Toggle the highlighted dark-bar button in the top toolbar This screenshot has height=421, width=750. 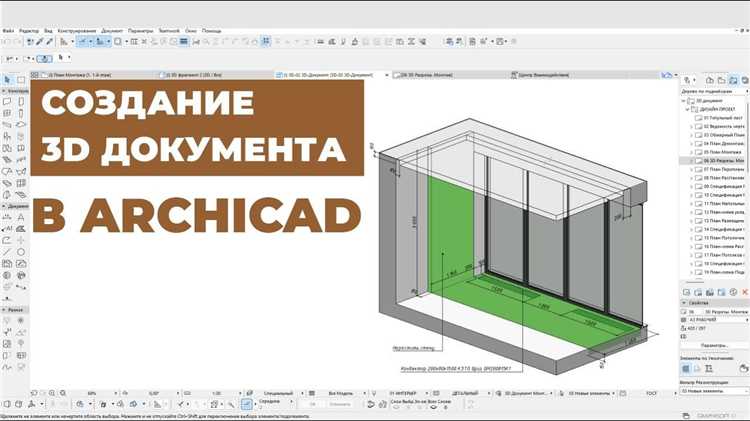click(184, 42)
